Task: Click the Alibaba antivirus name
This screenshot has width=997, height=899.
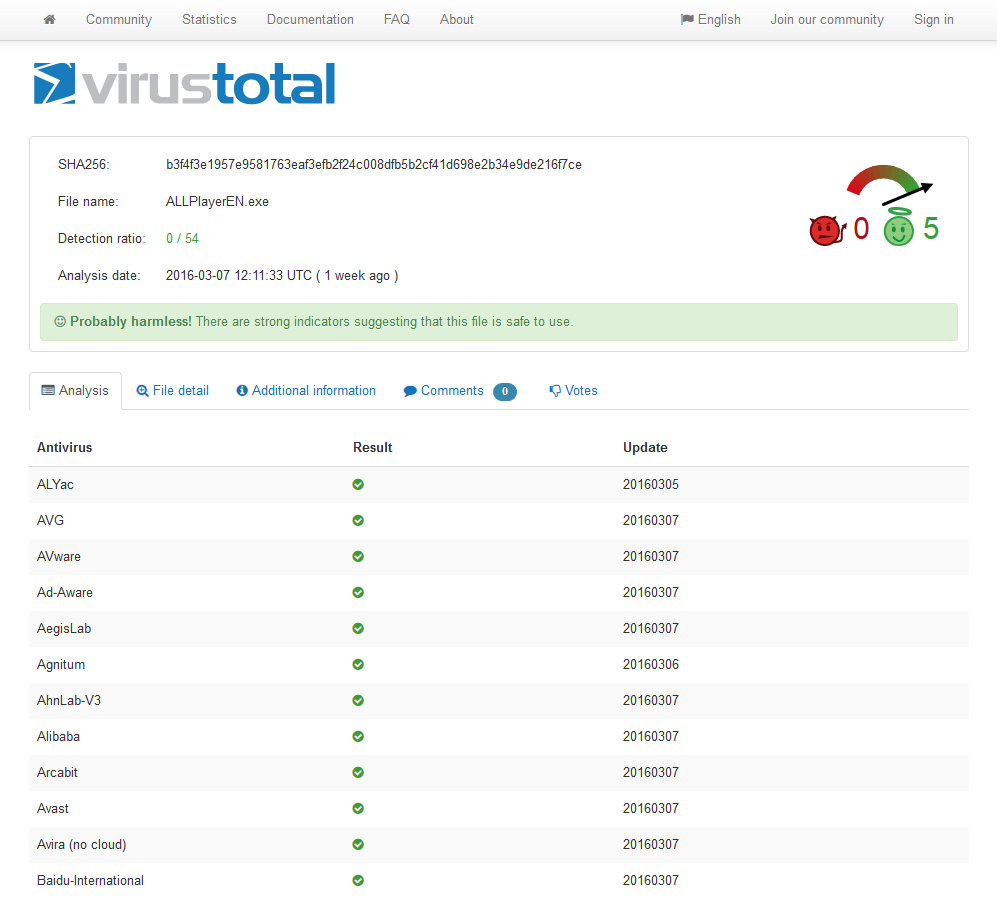Action: tap(58, 737)
